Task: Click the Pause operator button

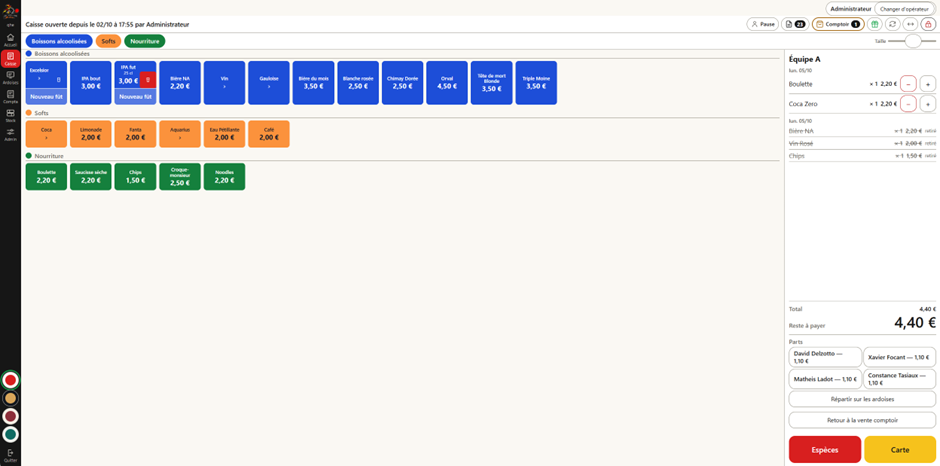Action: [x=762, y=24]
